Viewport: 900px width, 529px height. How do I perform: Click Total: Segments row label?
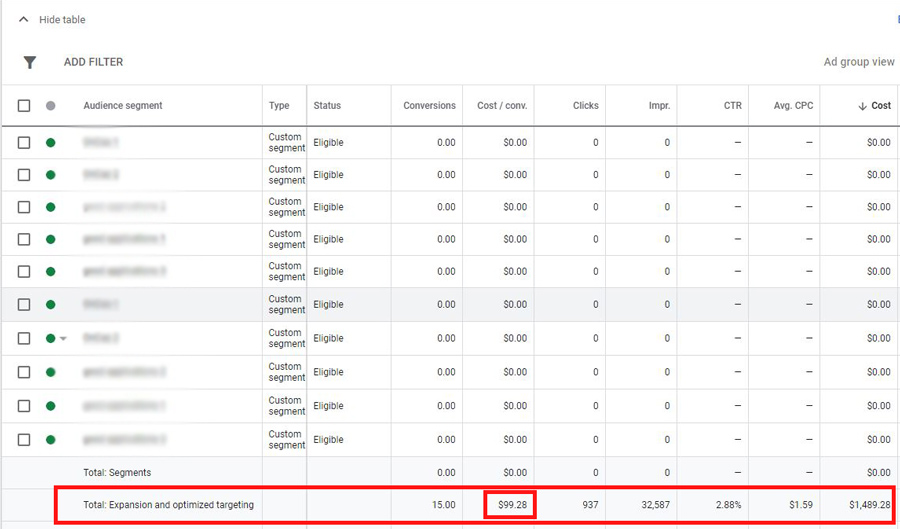[117, 473]
